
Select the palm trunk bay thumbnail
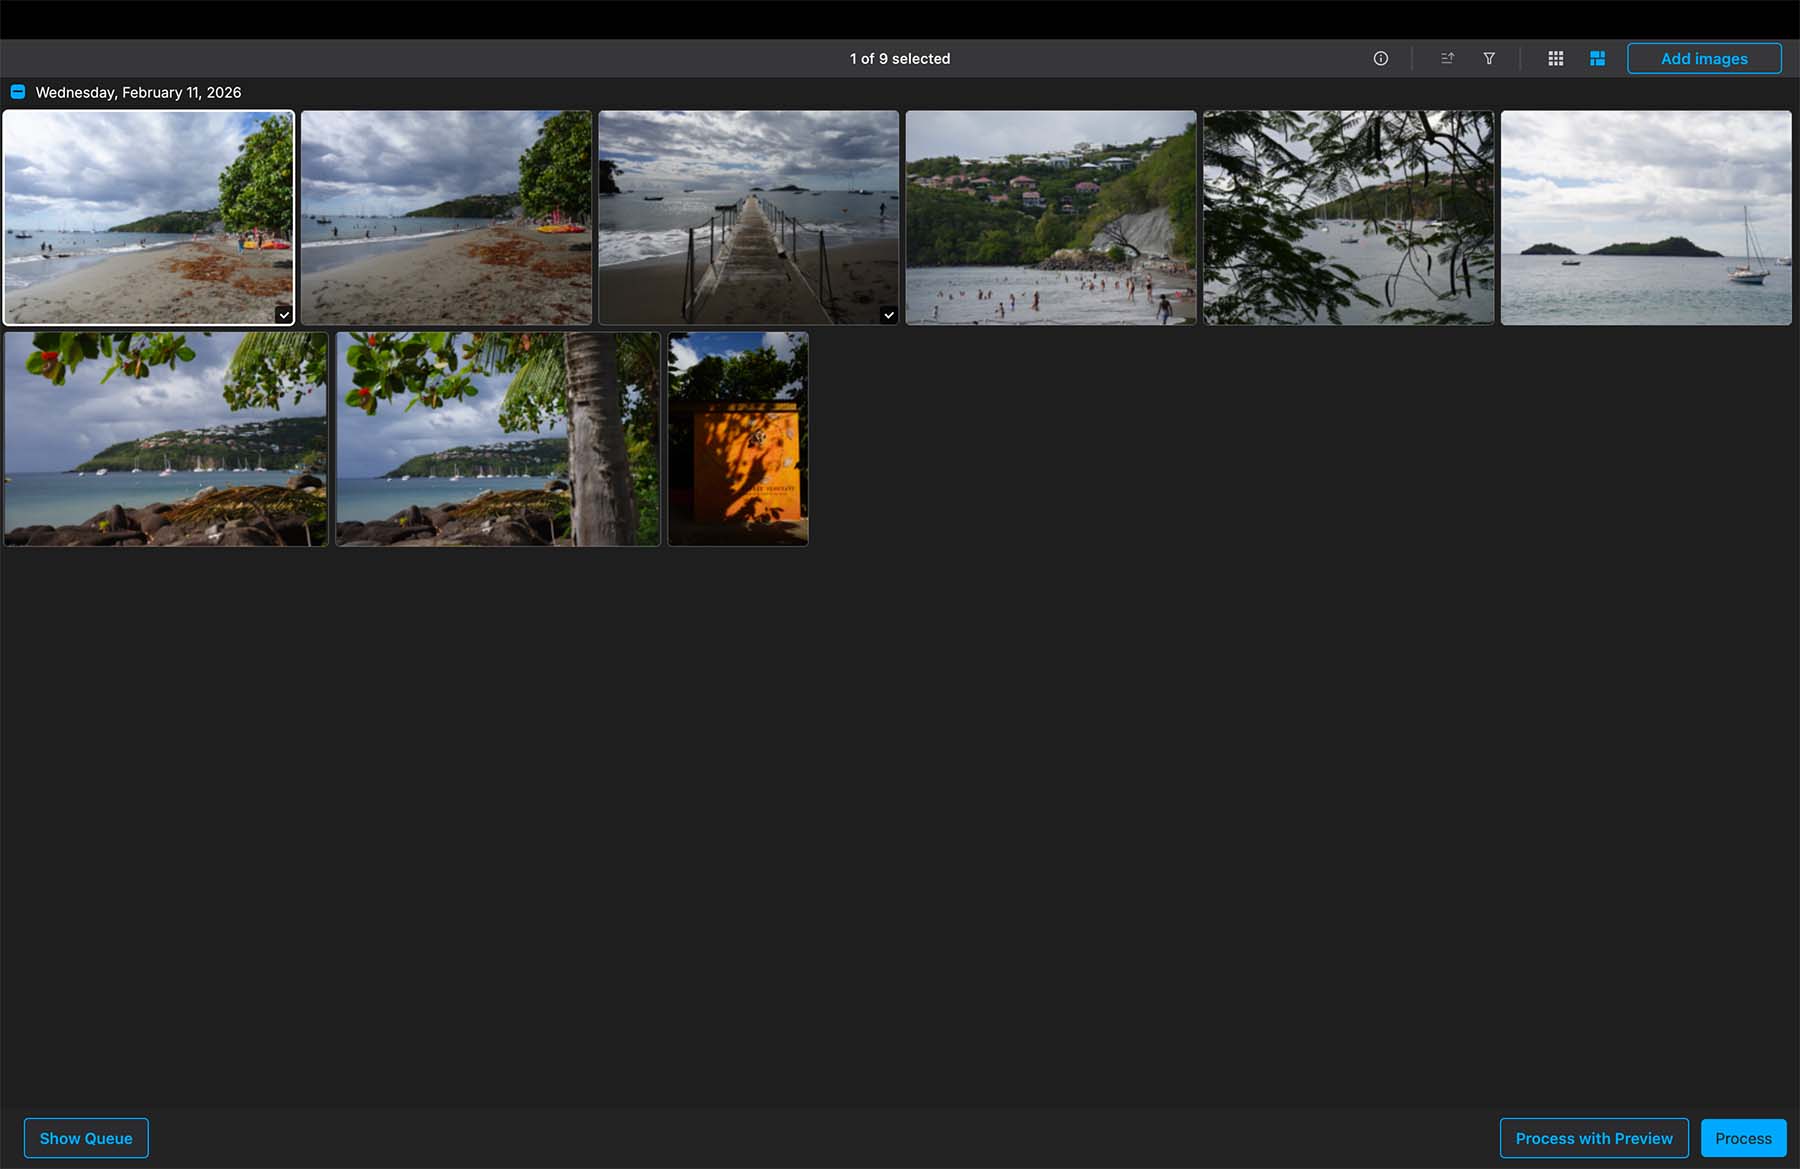498,439
